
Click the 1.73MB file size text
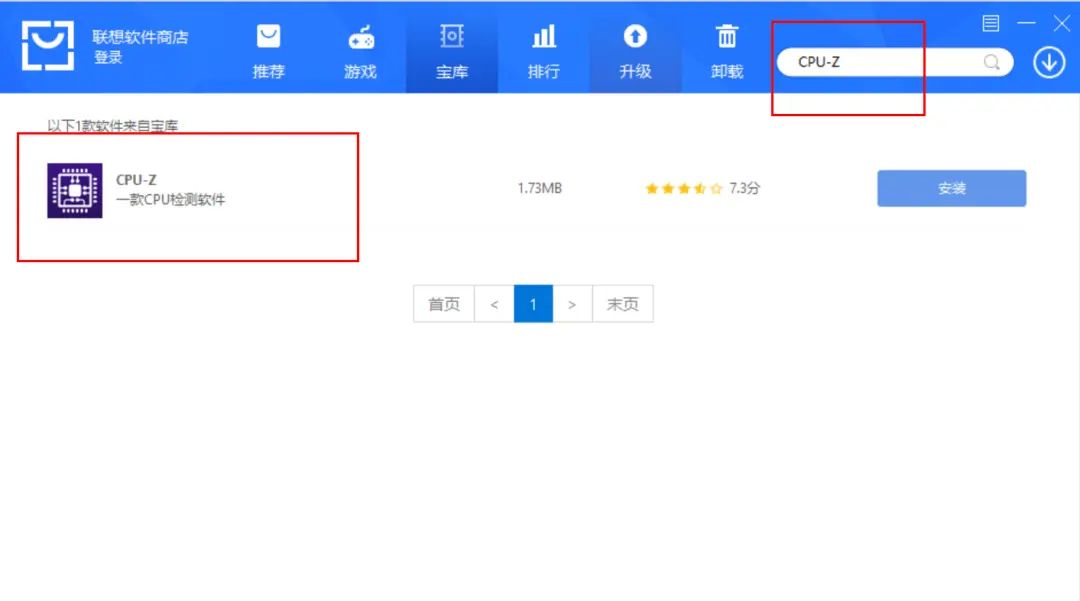[x=539, y=188]
